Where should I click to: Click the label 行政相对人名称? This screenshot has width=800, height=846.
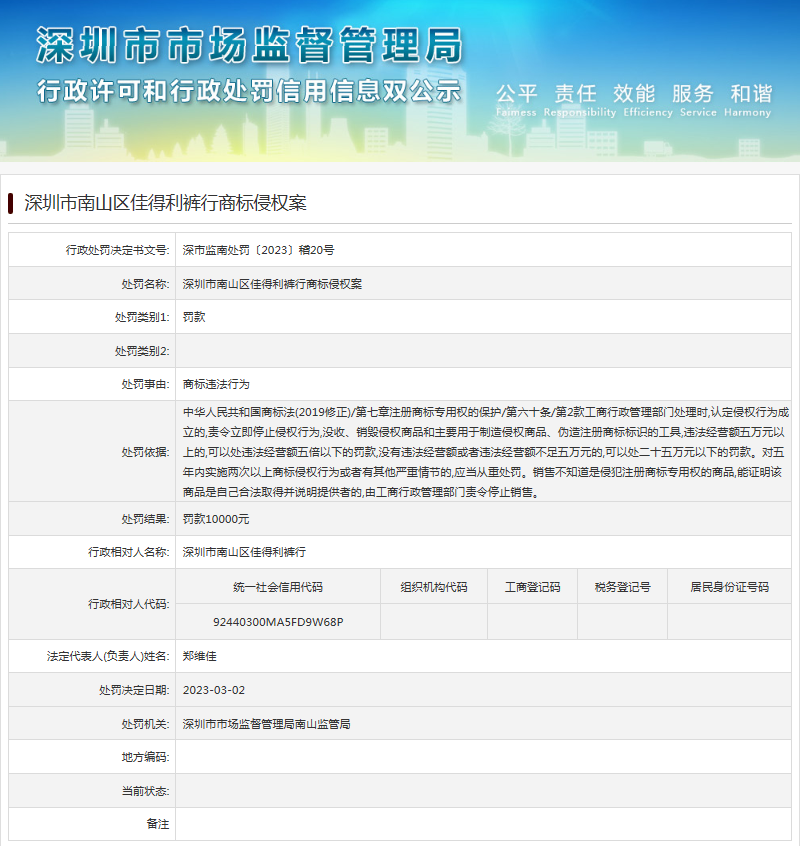point(128,552)
